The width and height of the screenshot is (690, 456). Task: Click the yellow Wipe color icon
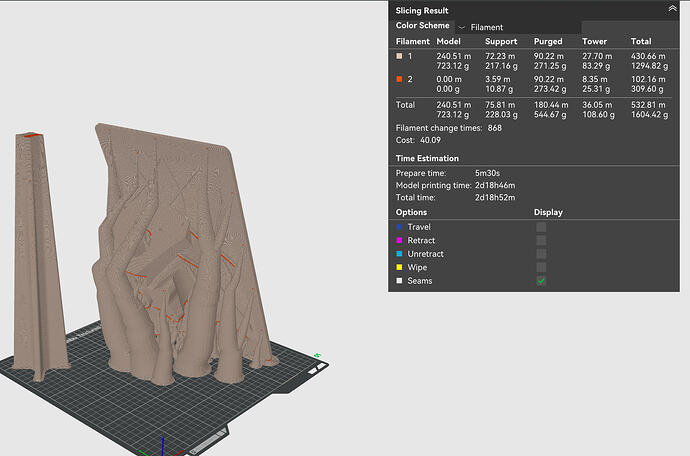point(399,267)
